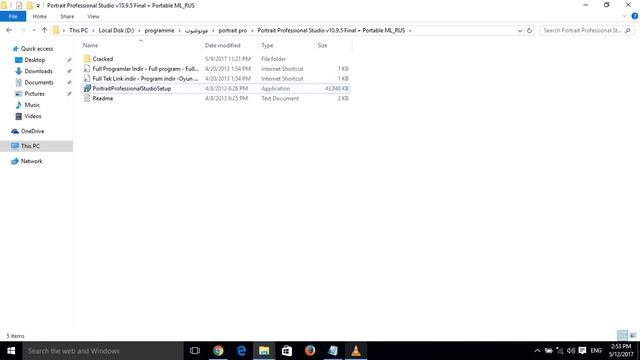The width and height of the screenshot is (640, 360).
Task: Open volume control in tray
Action: click(571, 351)
